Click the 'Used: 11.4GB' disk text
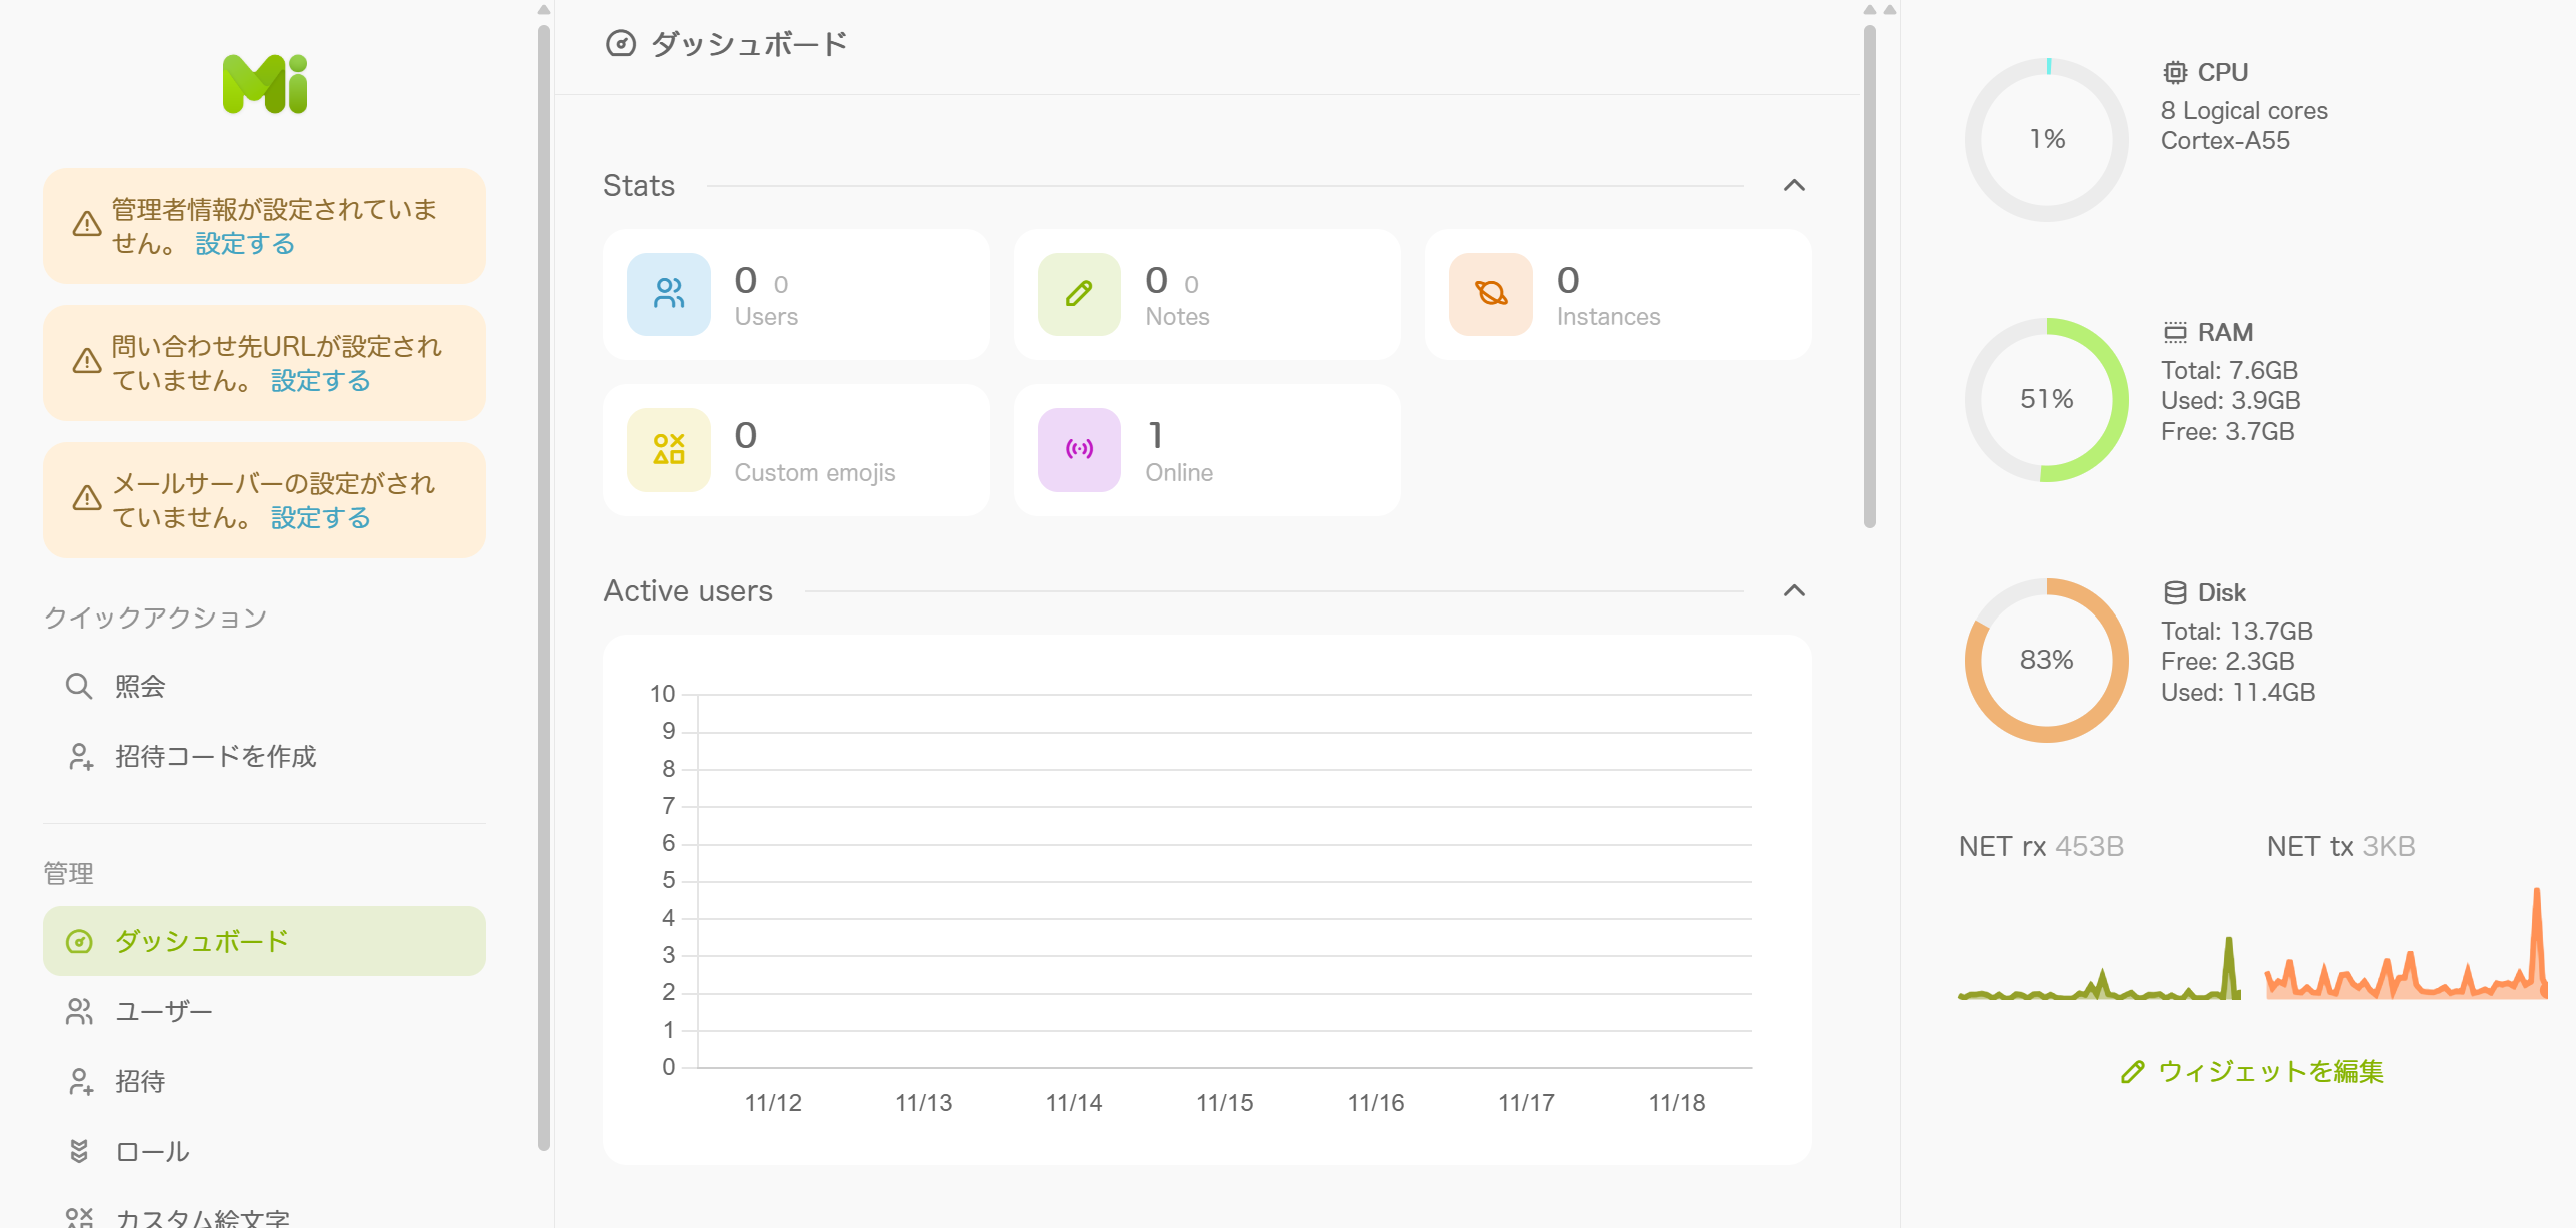Screen dimensions: 2576x1228 tap(2238, 693)
